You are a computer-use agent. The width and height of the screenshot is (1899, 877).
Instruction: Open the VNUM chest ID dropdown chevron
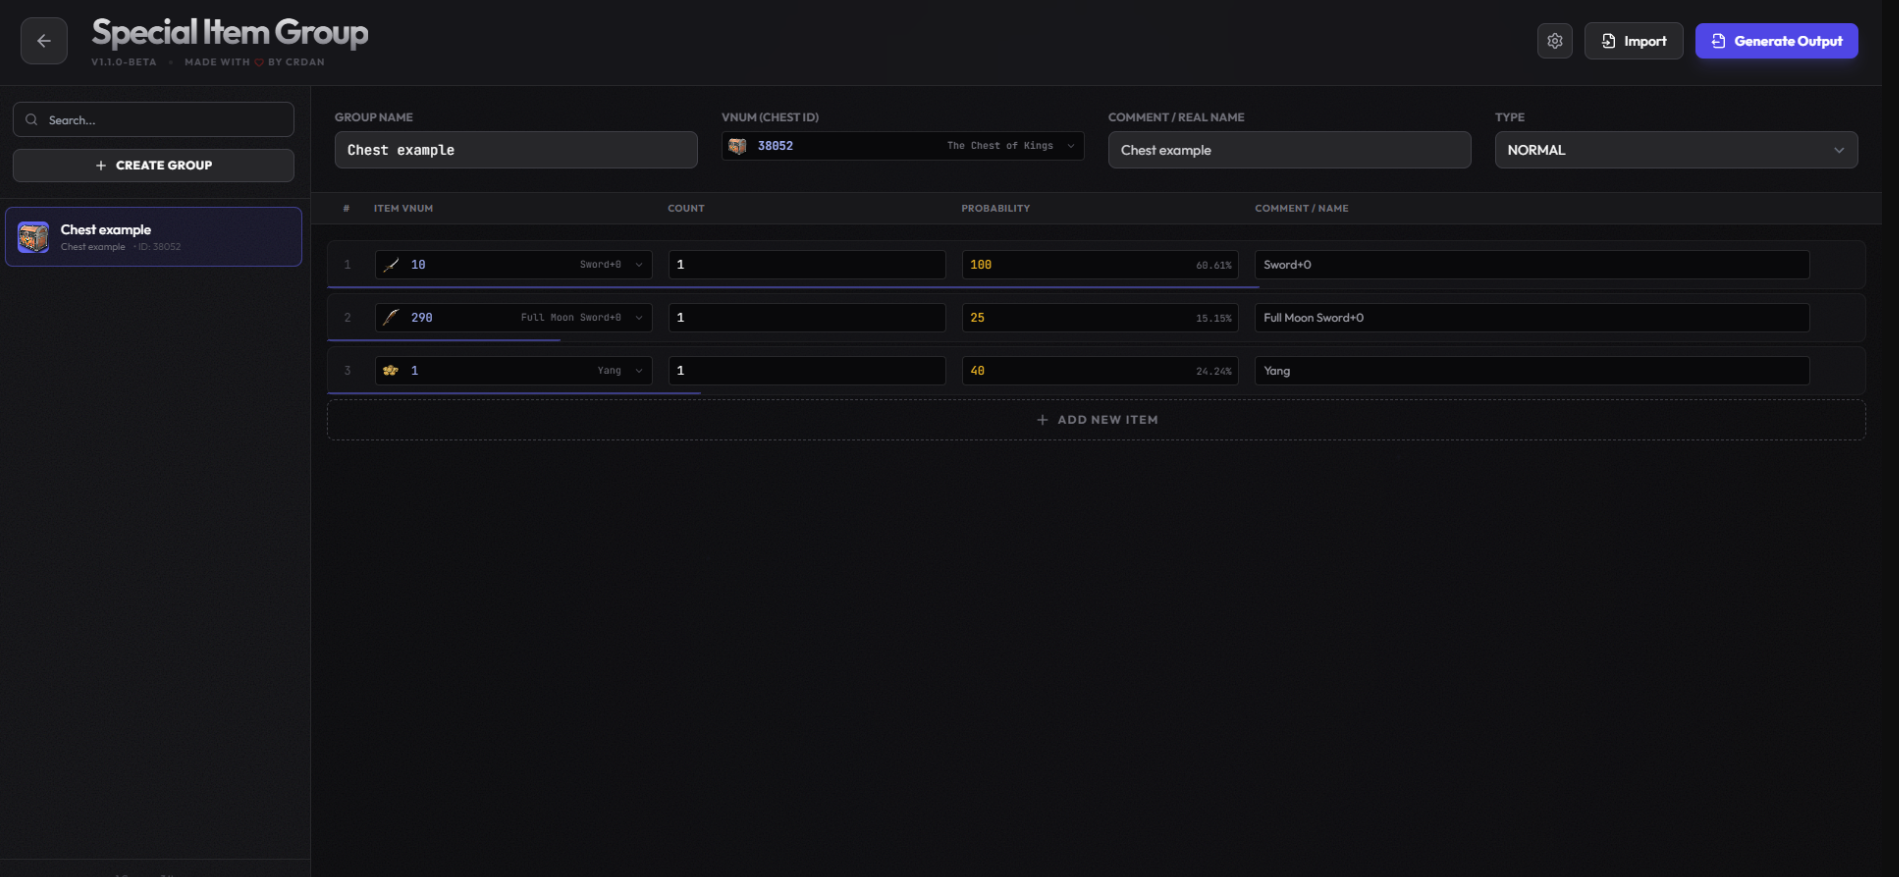click(1071, 146)
